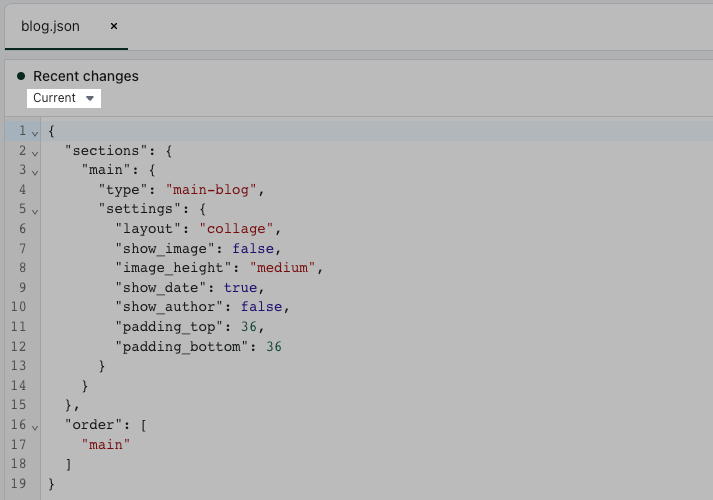This screenshot has height=500, width=713.
Task: Click the false value of show_author
Action: (x=264, y=307)
